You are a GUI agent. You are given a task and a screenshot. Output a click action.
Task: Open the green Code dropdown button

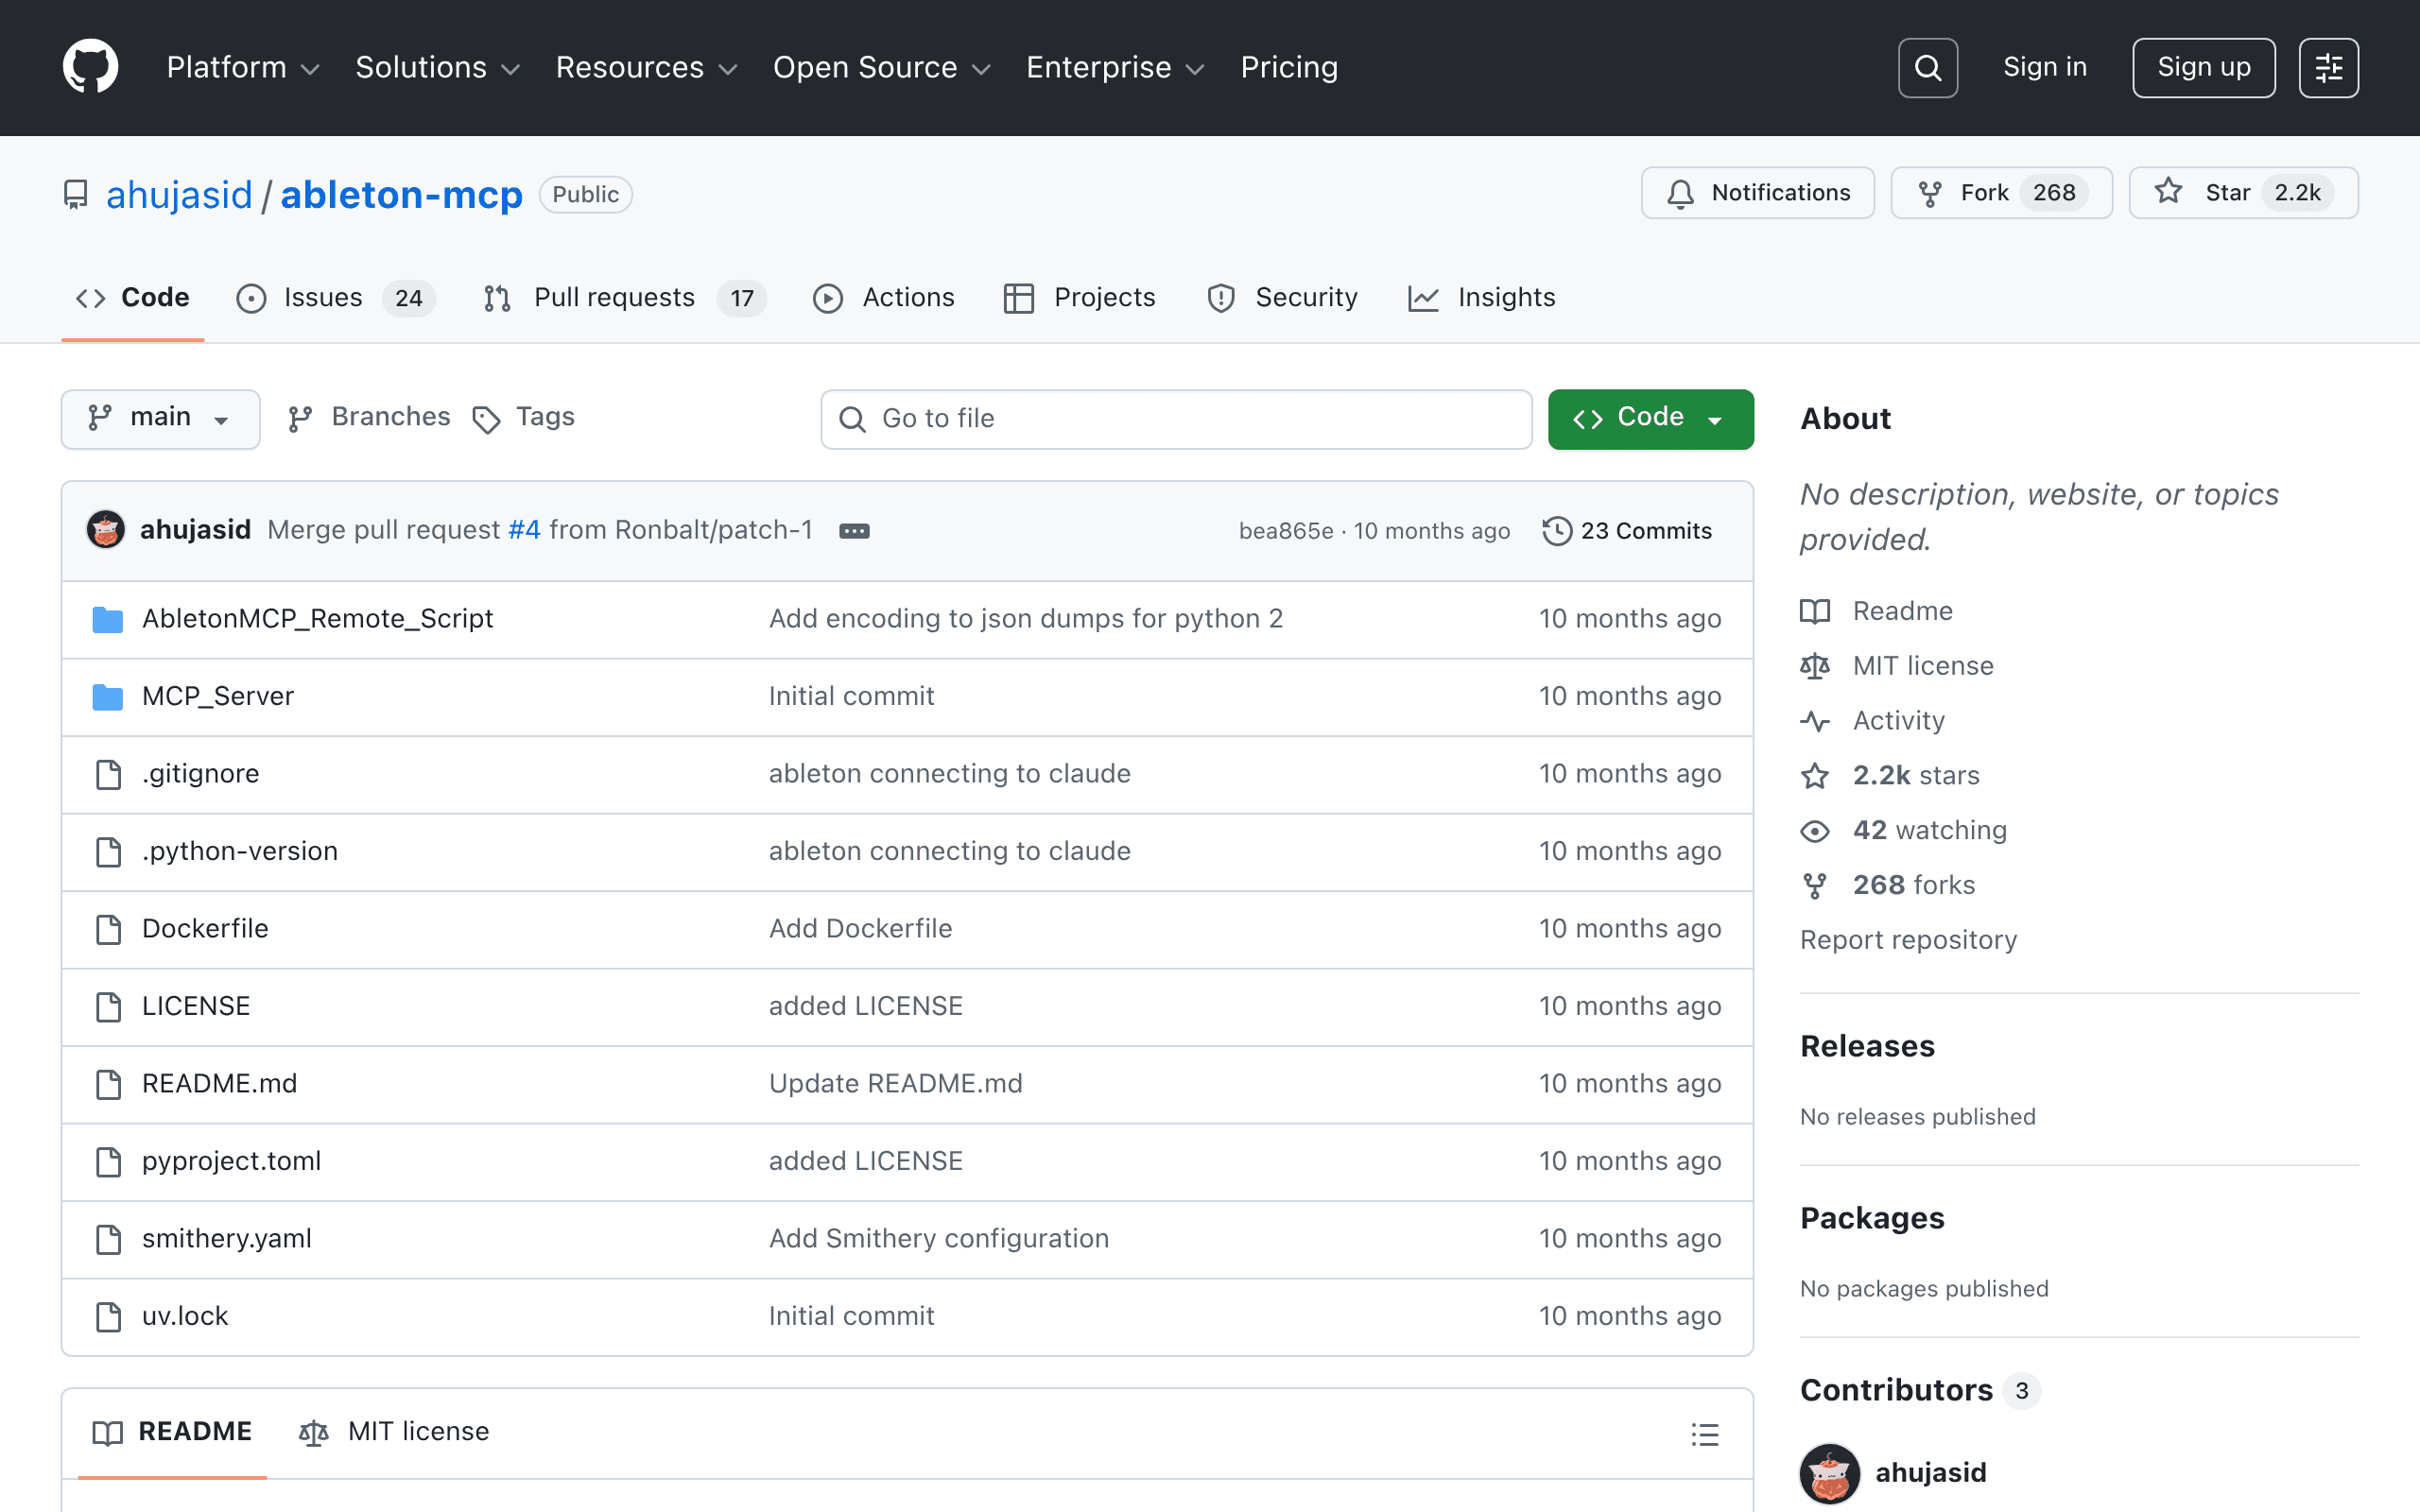point(1650,419)
